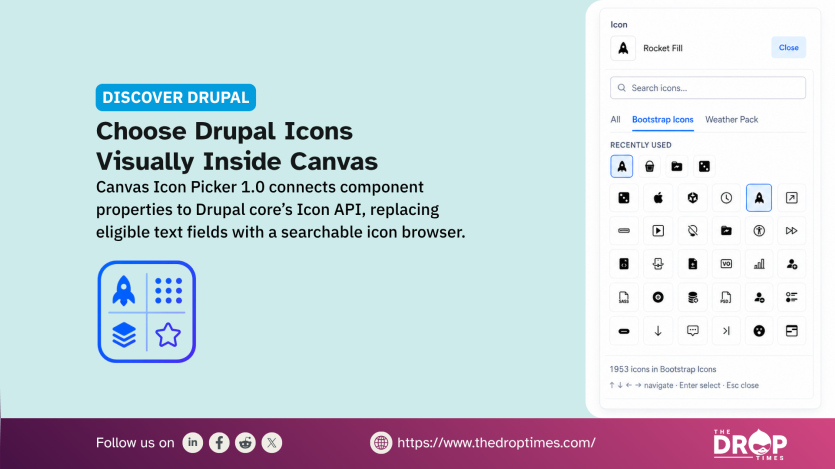
Task: Click the "1953 icons in Bootstrap Icons" text
Action: [662, 369]
